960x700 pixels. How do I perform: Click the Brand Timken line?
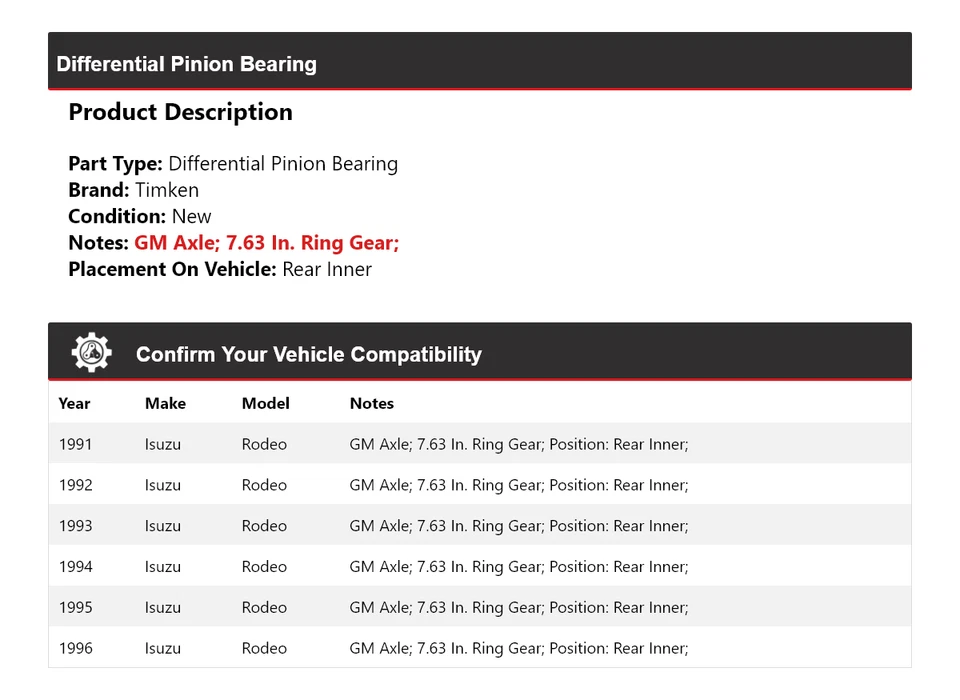pyautogui.click(x=133, y=190)
